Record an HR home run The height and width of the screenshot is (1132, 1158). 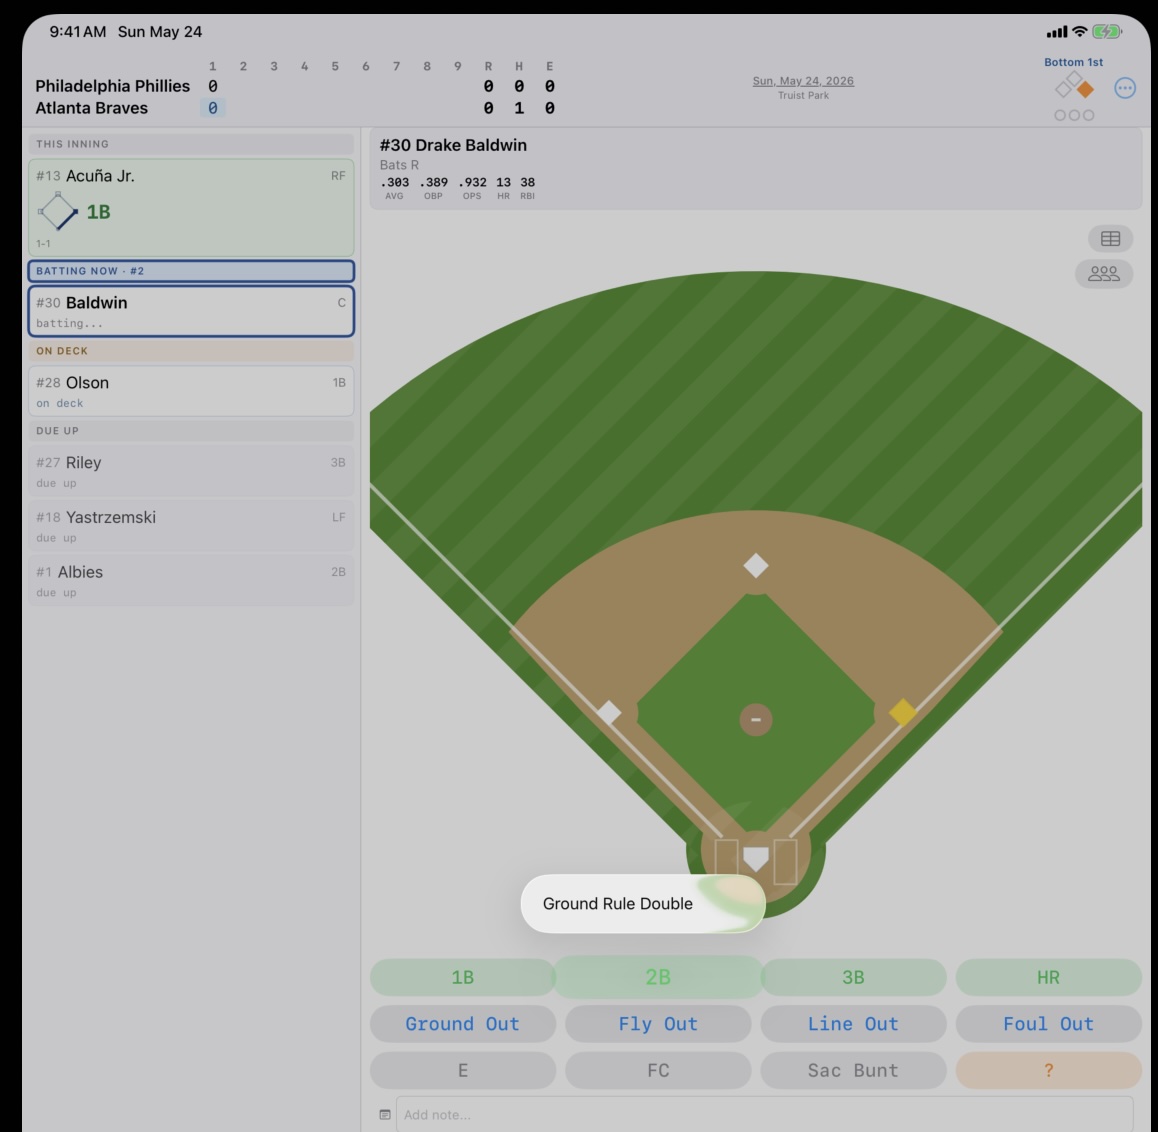pyautogui.click(x=1048, y=977)
